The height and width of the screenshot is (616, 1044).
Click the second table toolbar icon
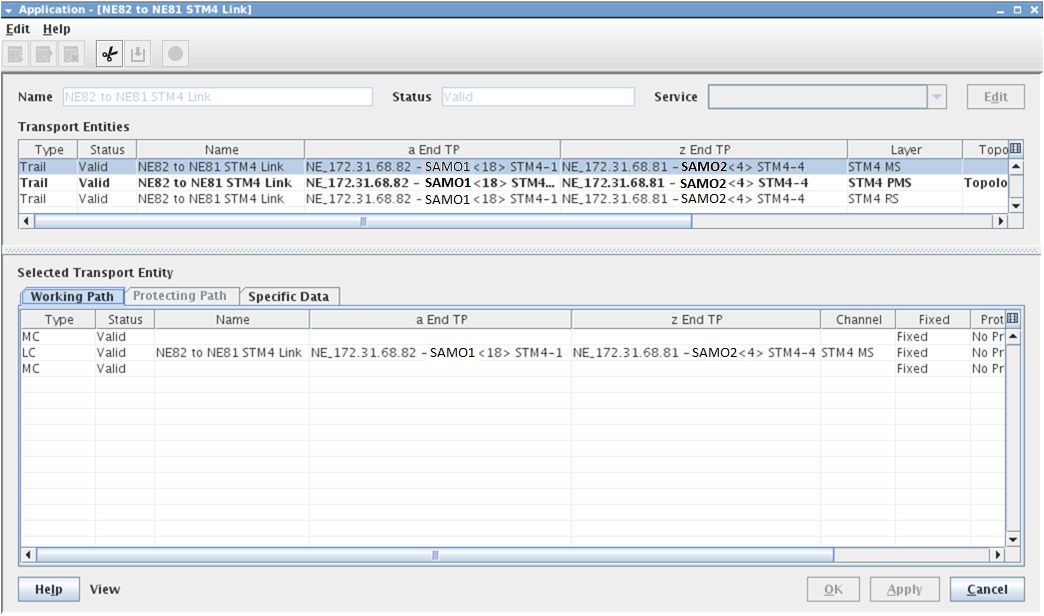[44, 54]
